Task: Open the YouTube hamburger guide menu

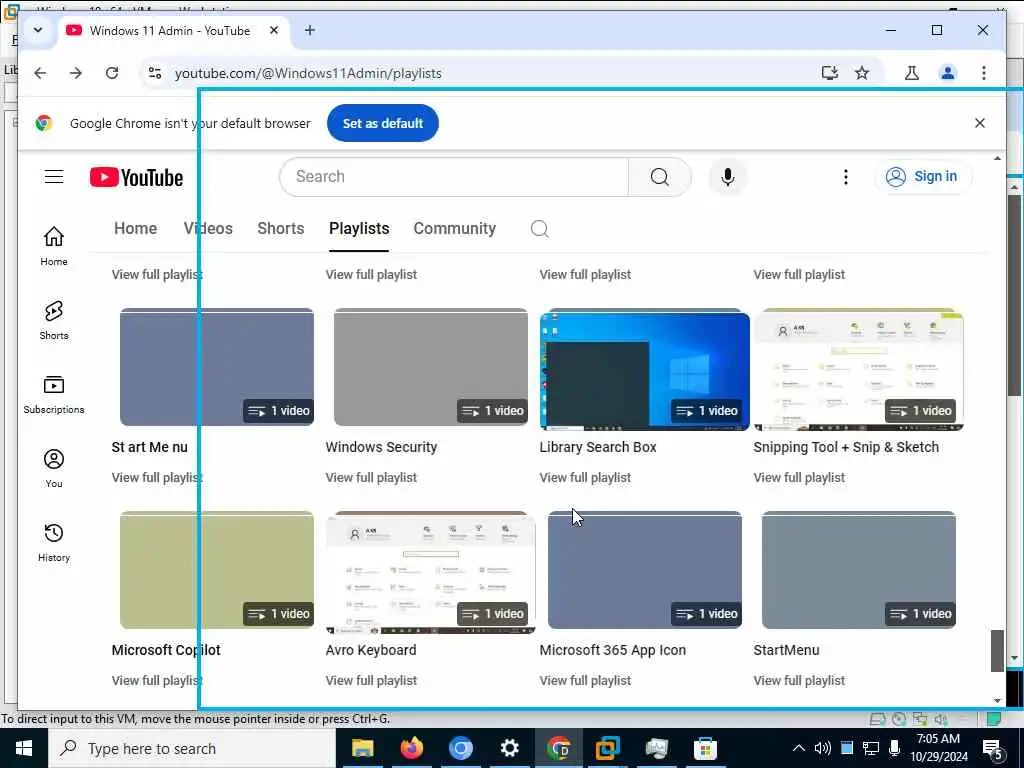Action: click(x=54, y=176)
